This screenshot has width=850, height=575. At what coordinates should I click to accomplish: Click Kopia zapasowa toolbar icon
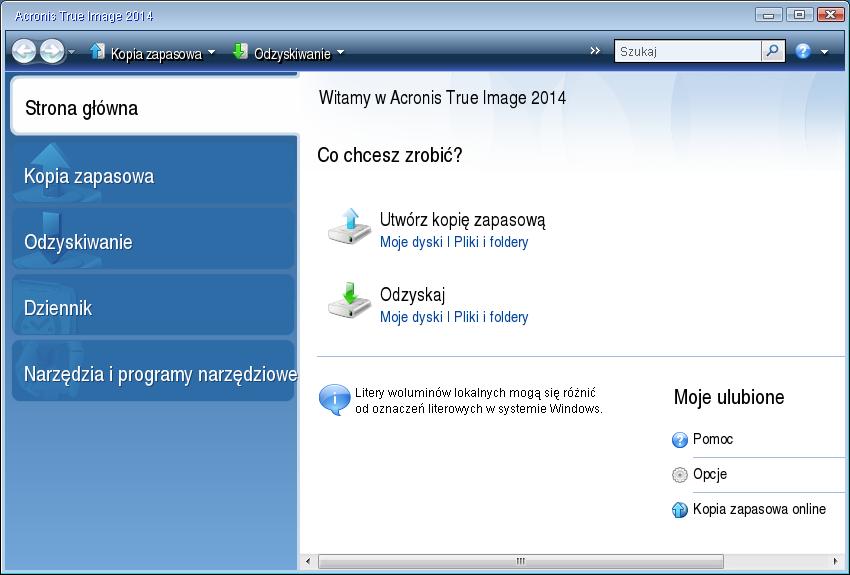click(98, 51)
